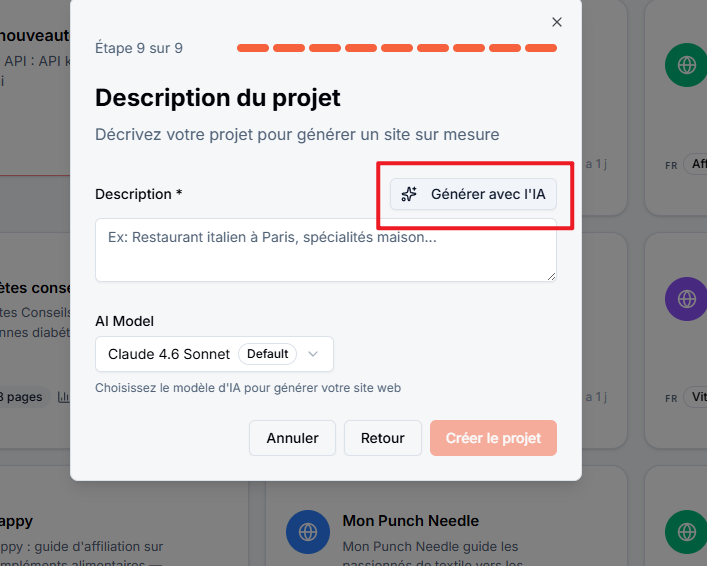This screenshot has height=566, width=707.
Task: Click the sparkle icon on Générer avec l'IA
Action: [409, 194]
